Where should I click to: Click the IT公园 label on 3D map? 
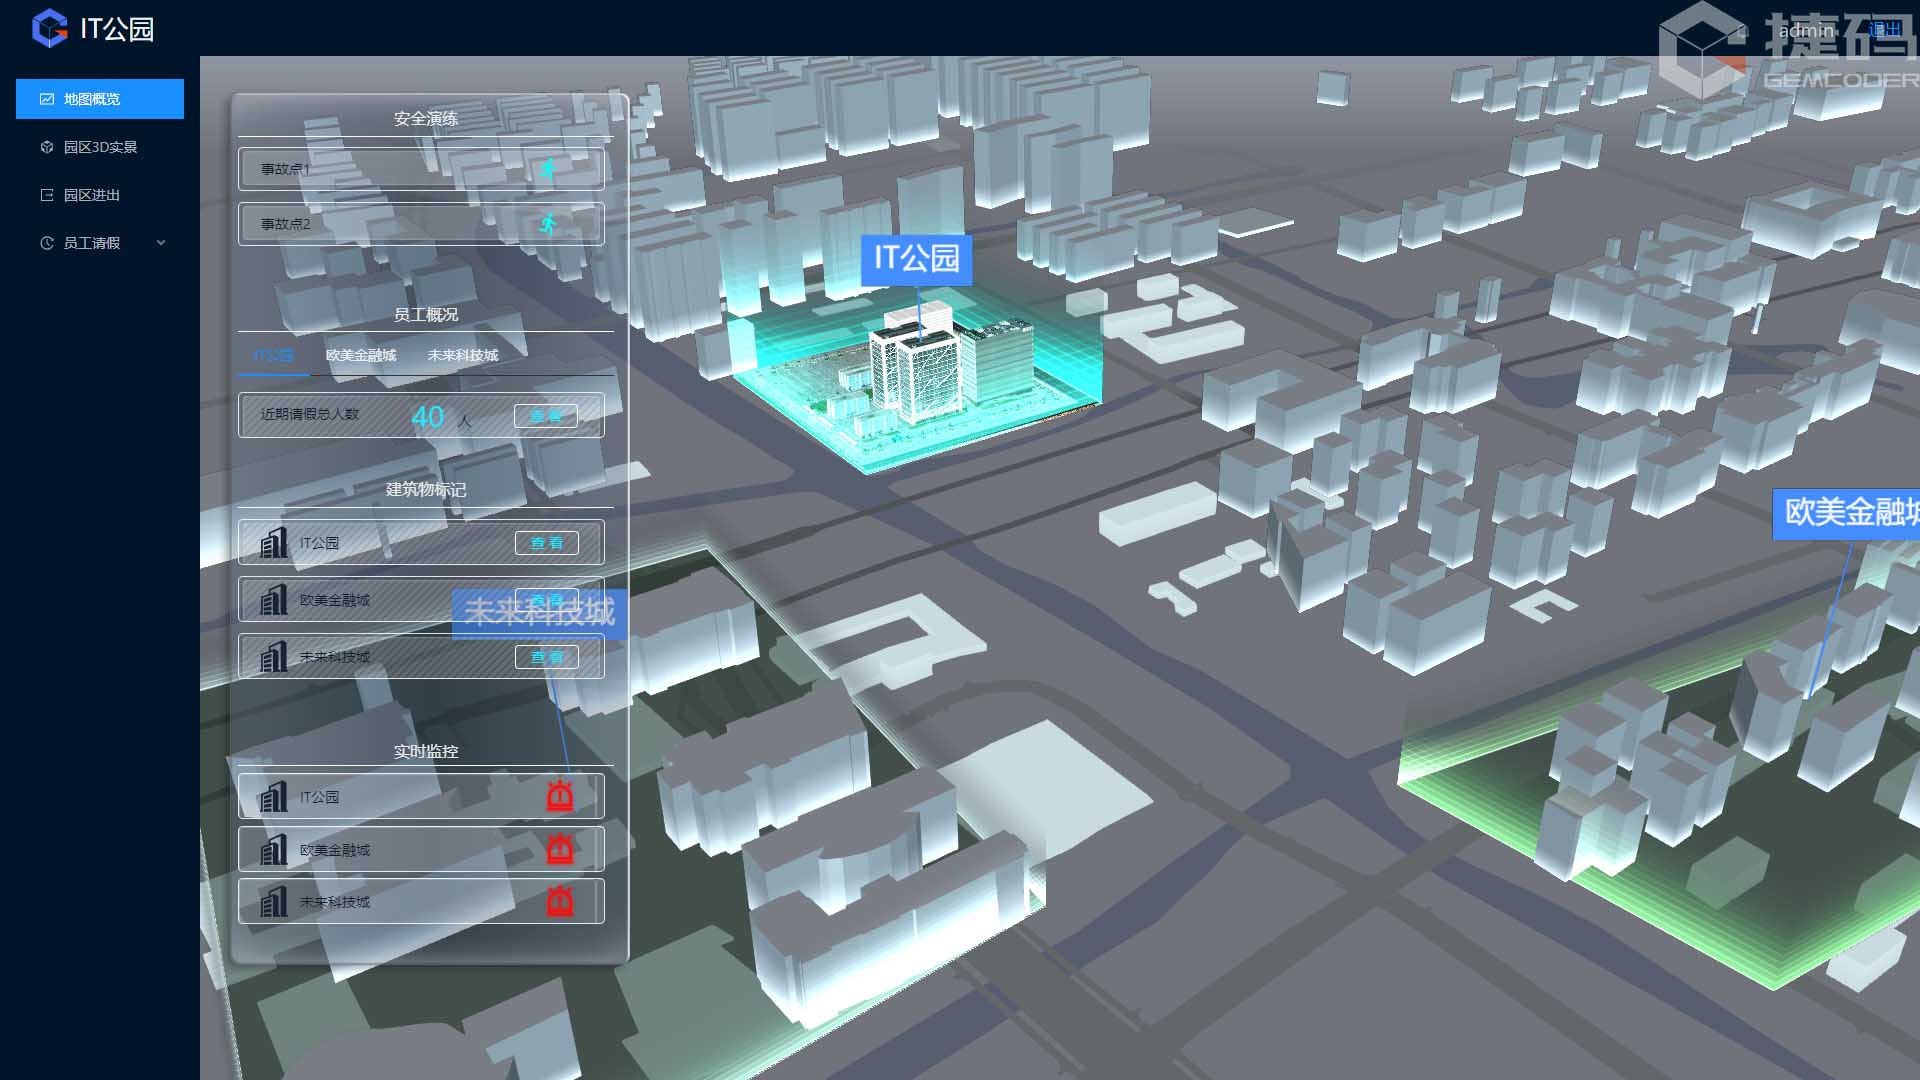(x=916, y=259)
